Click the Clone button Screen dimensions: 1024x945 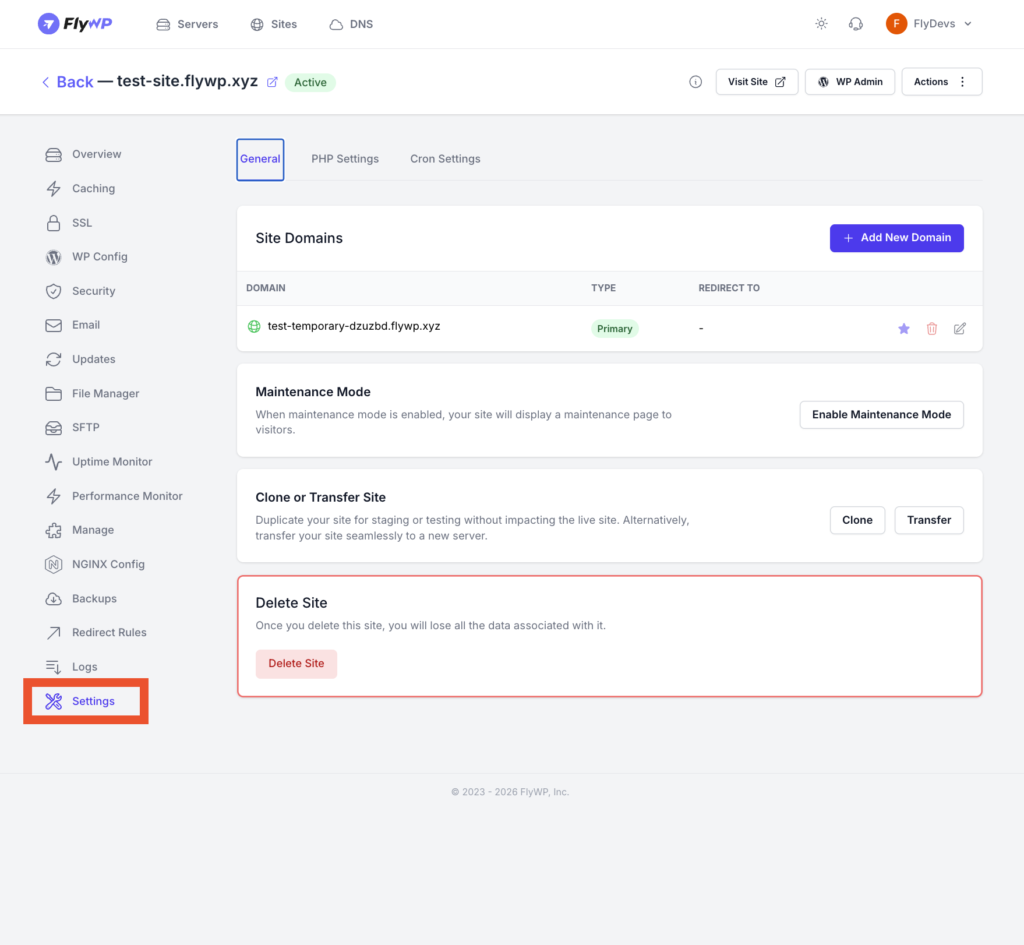(x=857, y=520)
